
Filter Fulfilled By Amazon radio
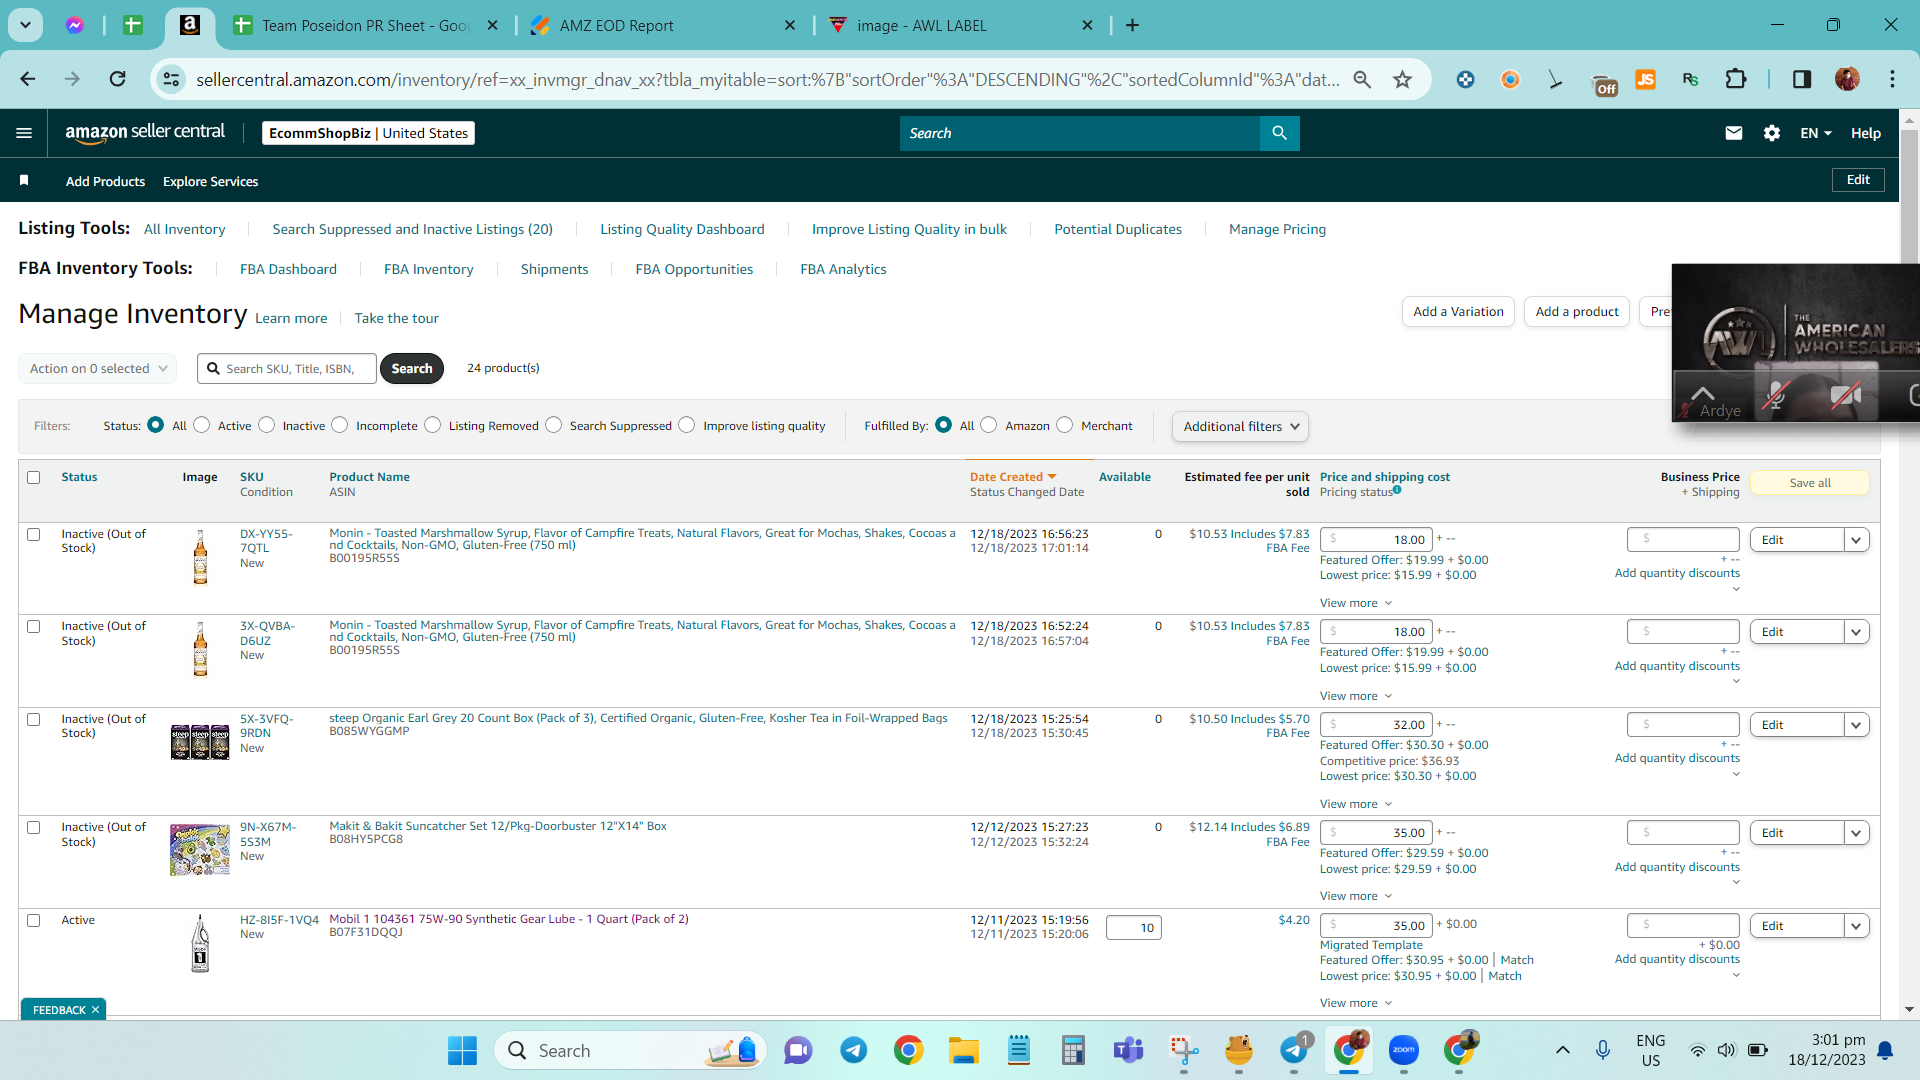989,425
